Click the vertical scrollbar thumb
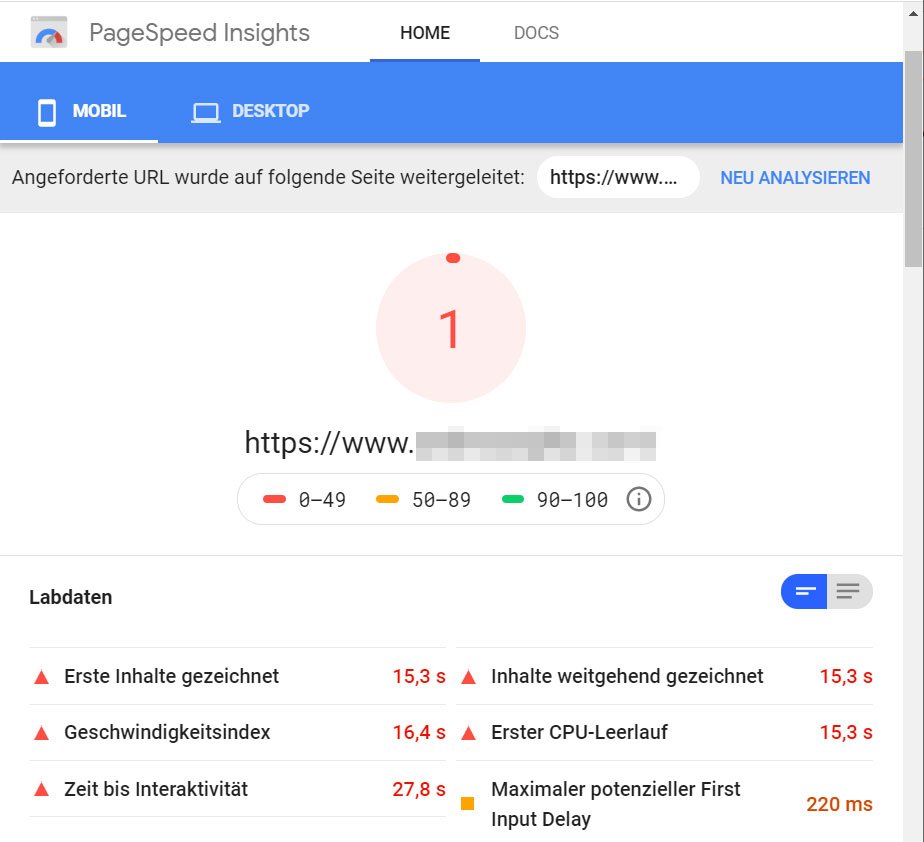924x842 pixels. [914, 159]
